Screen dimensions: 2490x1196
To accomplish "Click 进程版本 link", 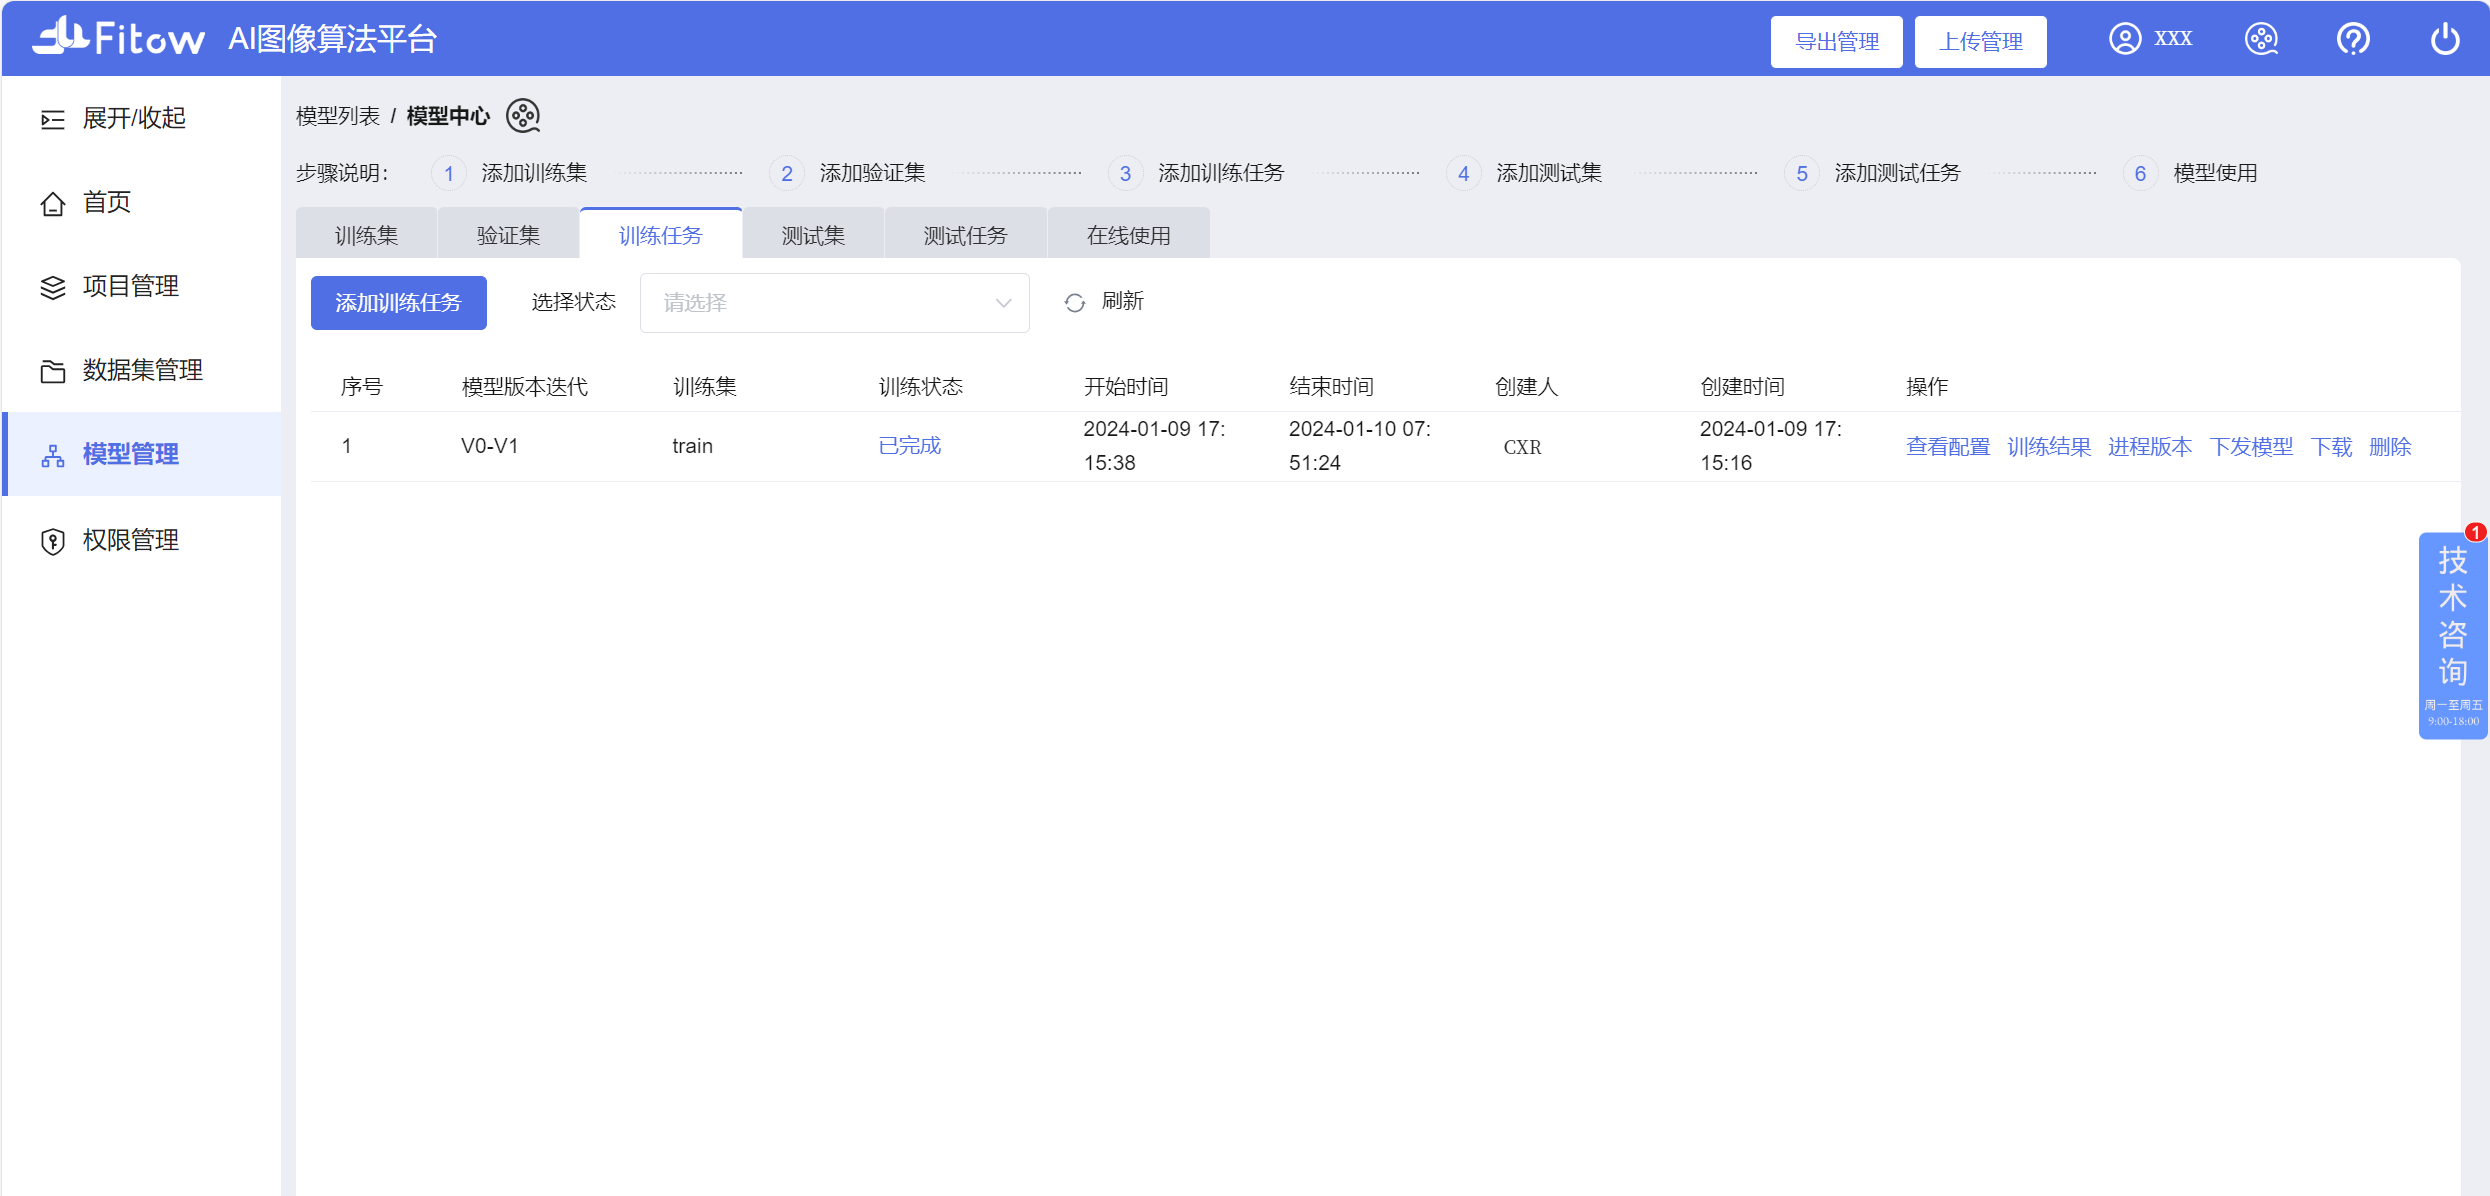I will 2150,447.
